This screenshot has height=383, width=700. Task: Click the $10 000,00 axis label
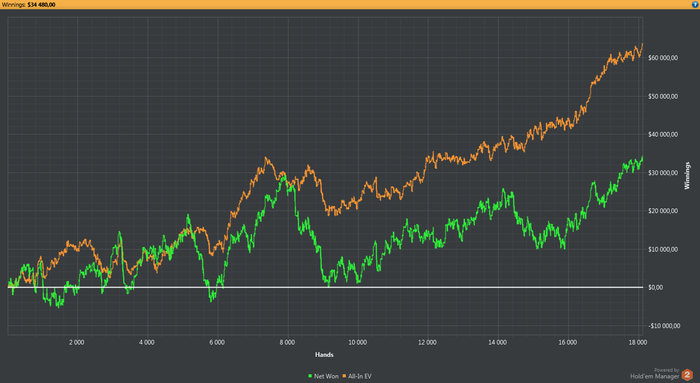click(x=663, y=249)
